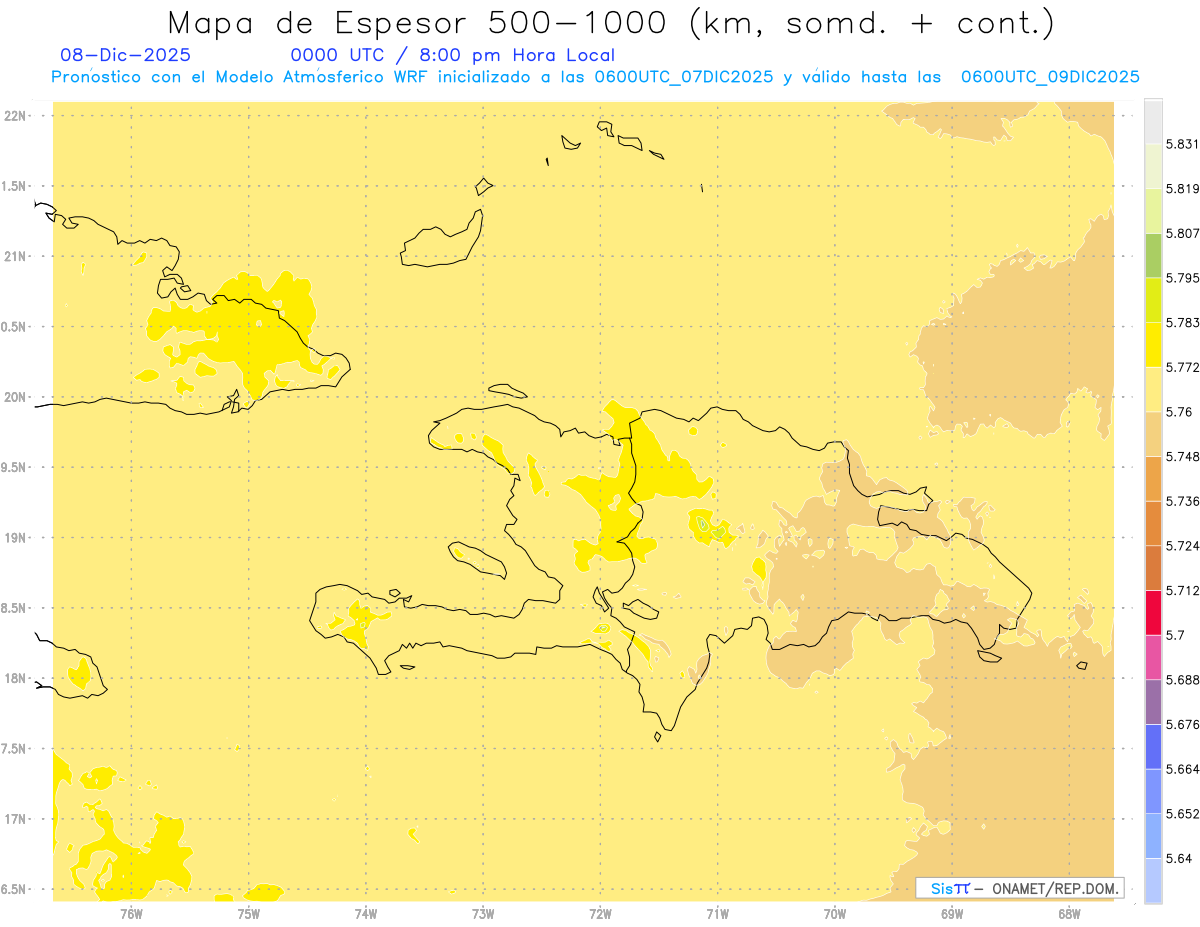
Task: Click the pink legend swatch between 5.688 and 5.7
Action: [x=1153, y=657]
